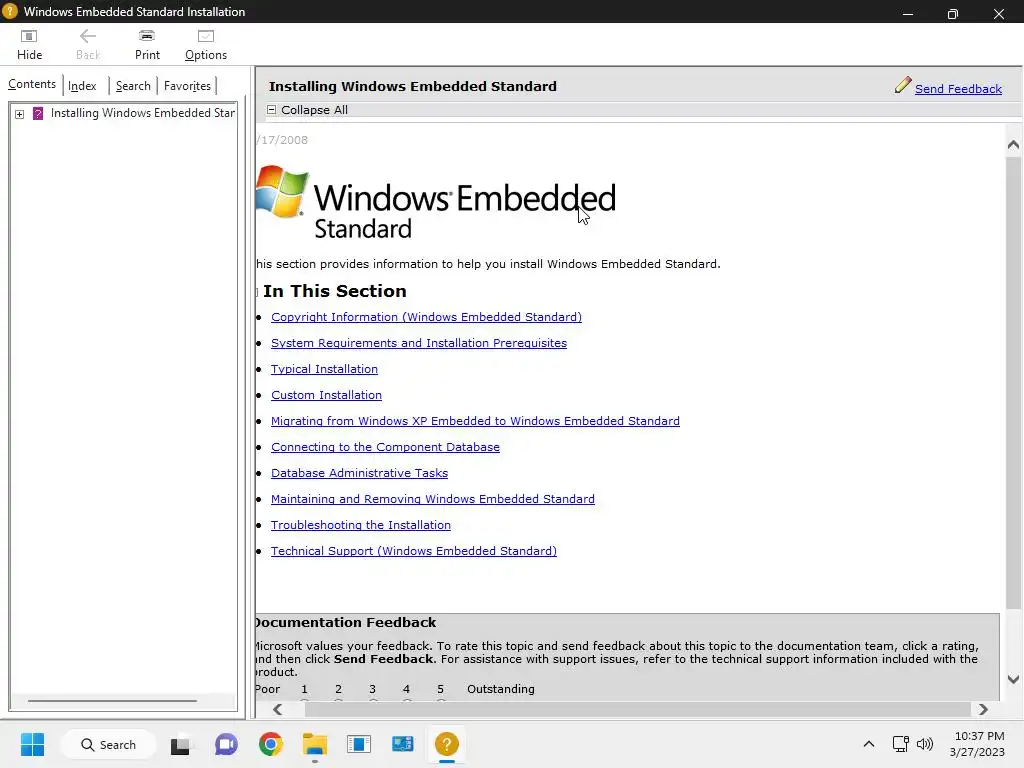Click the pencil icon beside Send Feedback

click(903, 86)
